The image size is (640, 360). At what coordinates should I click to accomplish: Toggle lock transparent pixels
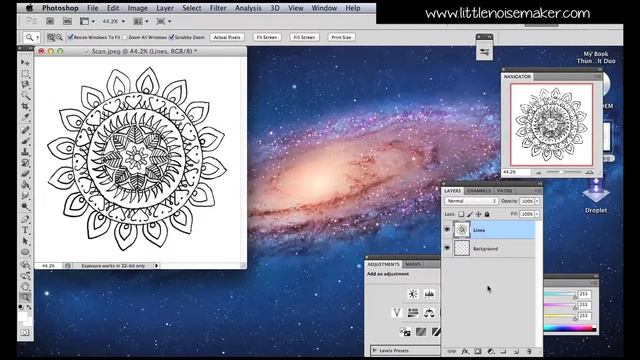point(461,214)
